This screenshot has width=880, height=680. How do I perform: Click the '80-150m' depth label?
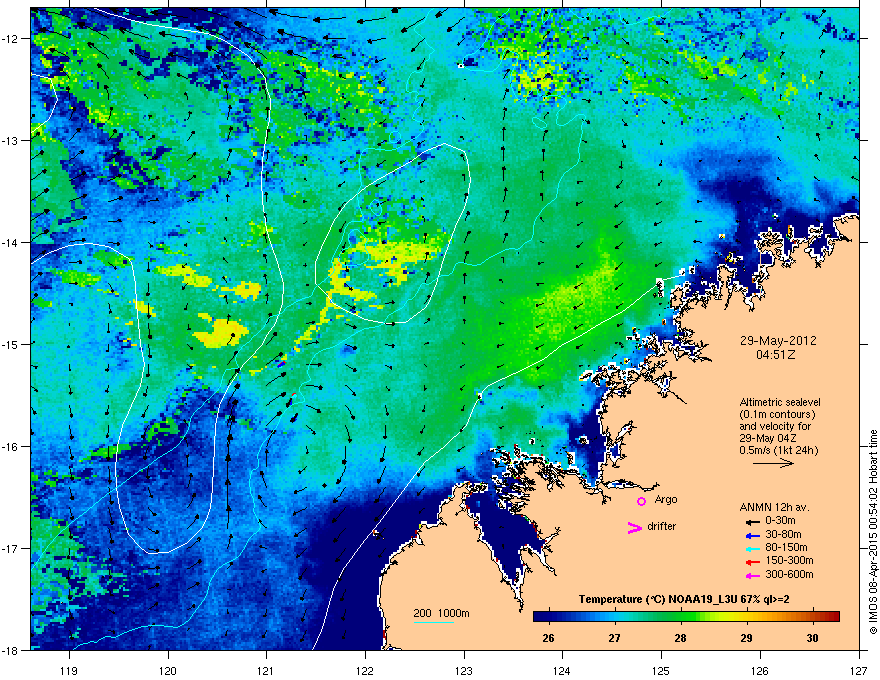click(786, 547)
